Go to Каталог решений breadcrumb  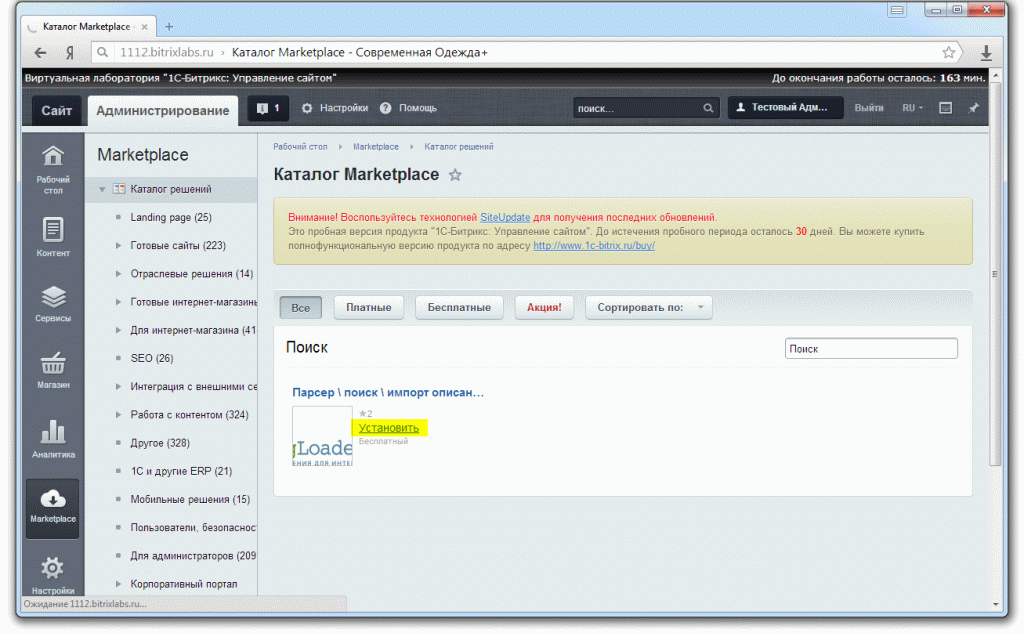(458, 147)
